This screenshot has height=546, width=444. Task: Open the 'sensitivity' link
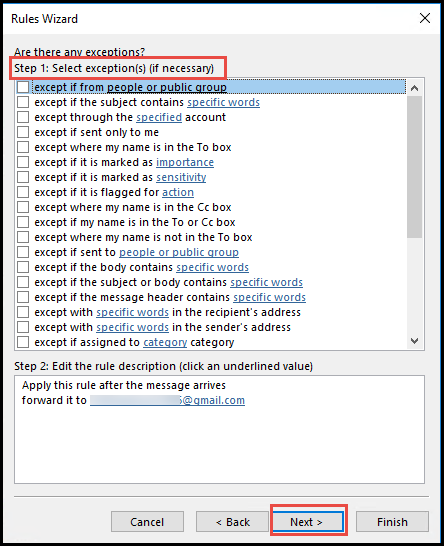click(x=181, y=177)
